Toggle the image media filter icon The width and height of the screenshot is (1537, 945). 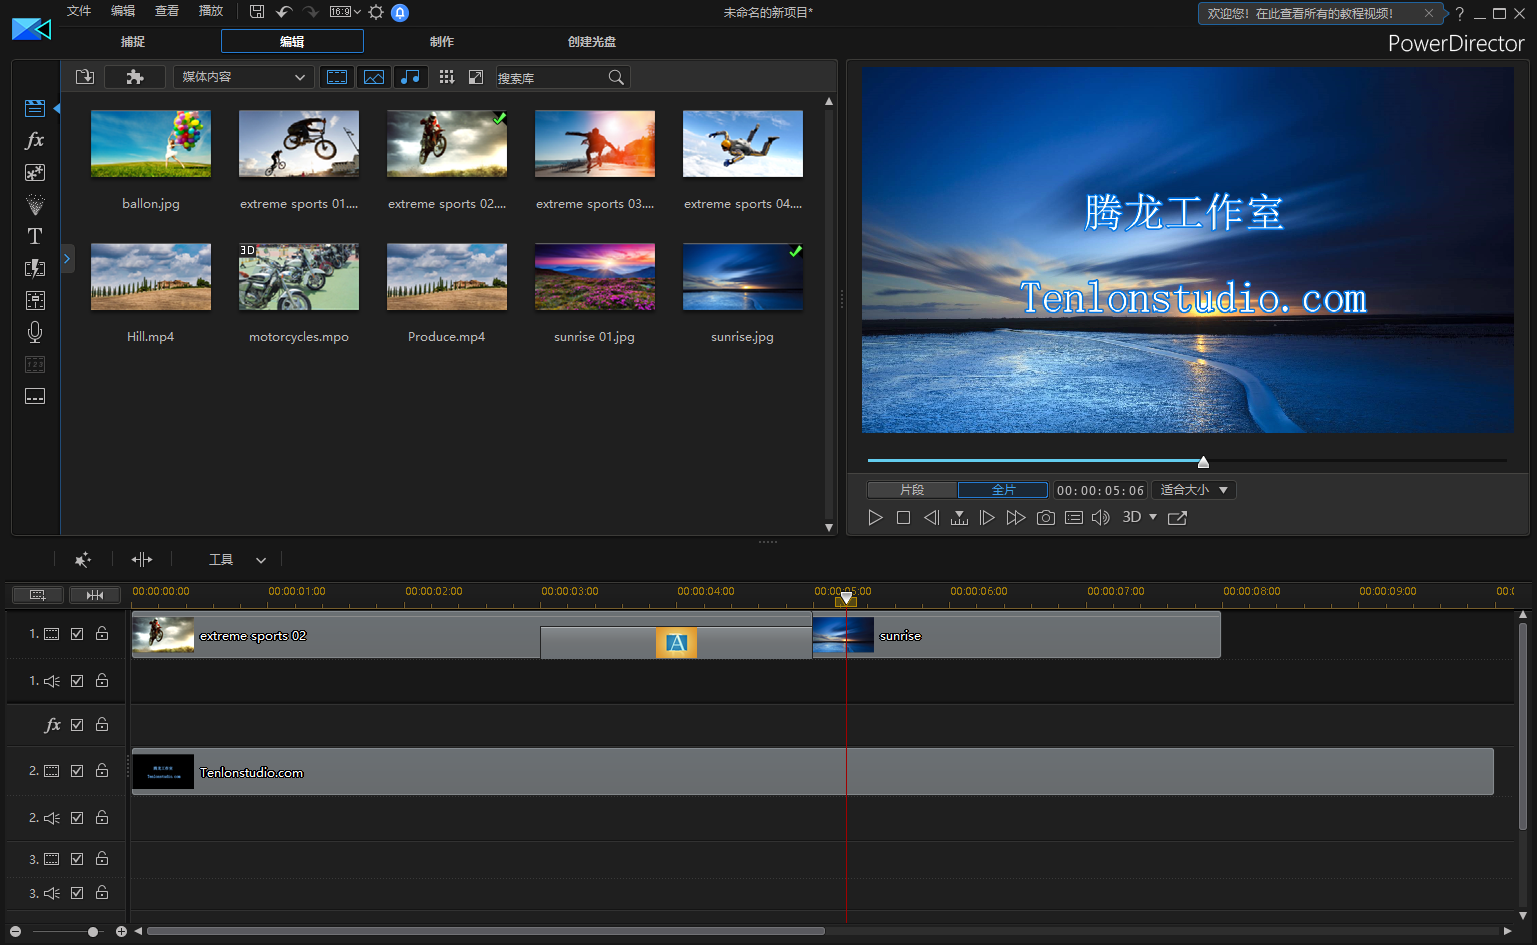[374, 77]
